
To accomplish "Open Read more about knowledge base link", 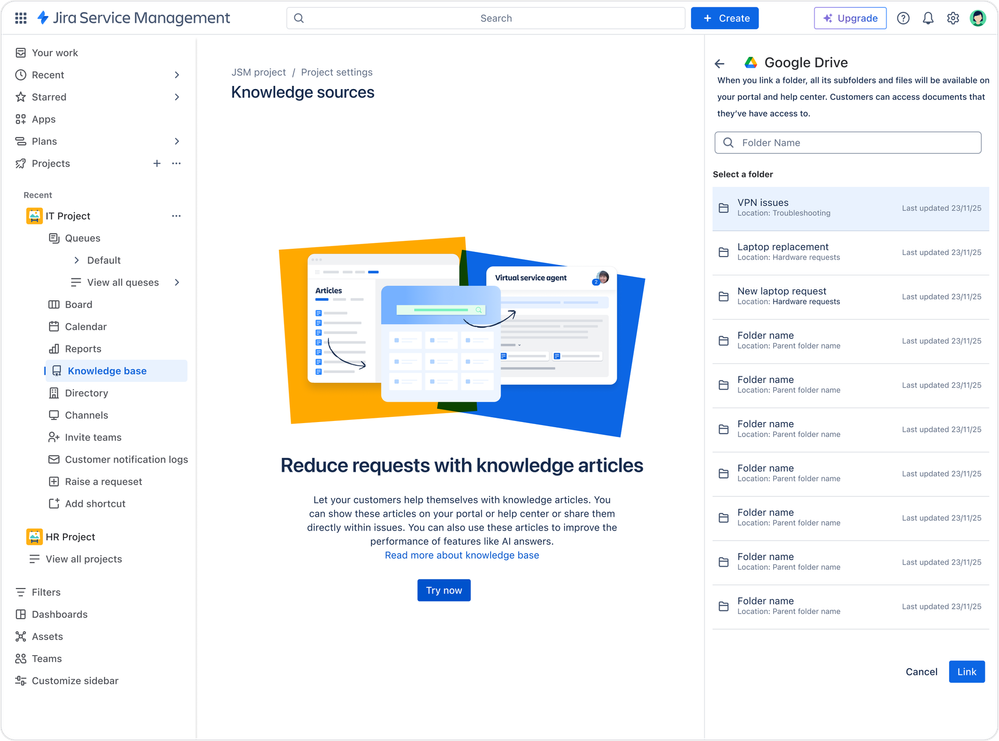I will pos(462,556).
